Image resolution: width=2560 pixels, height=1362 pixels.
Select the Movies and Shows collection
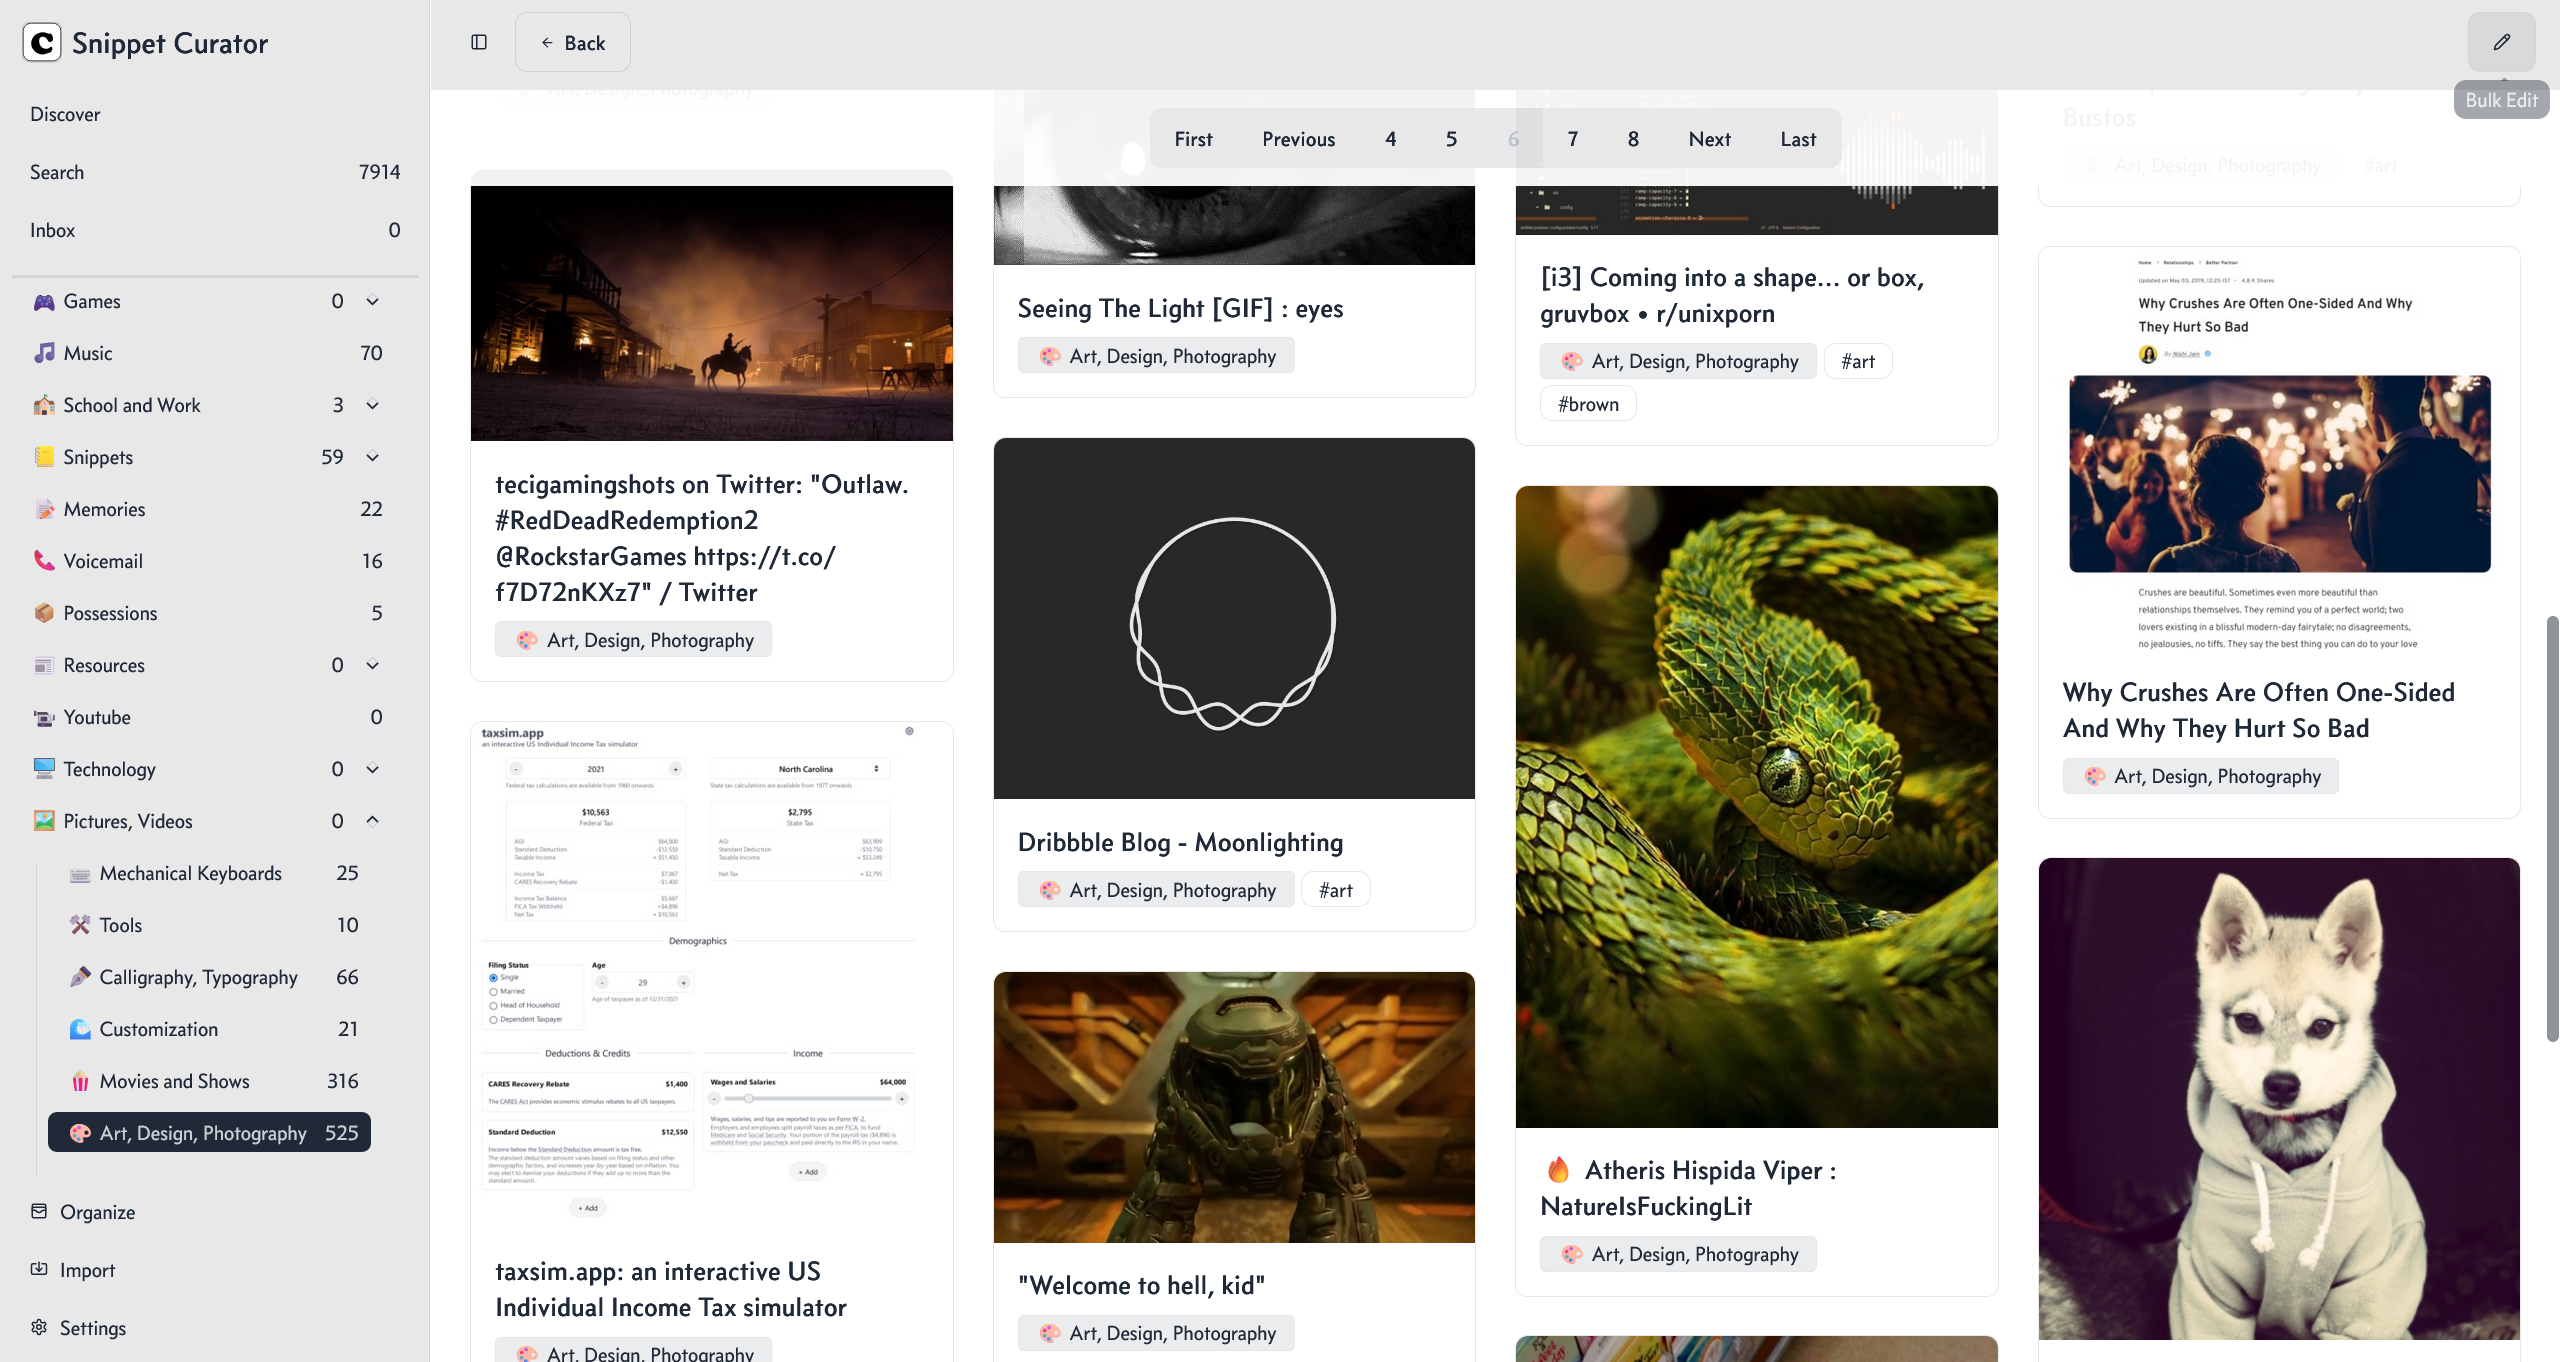click(x=210, y=1081)
